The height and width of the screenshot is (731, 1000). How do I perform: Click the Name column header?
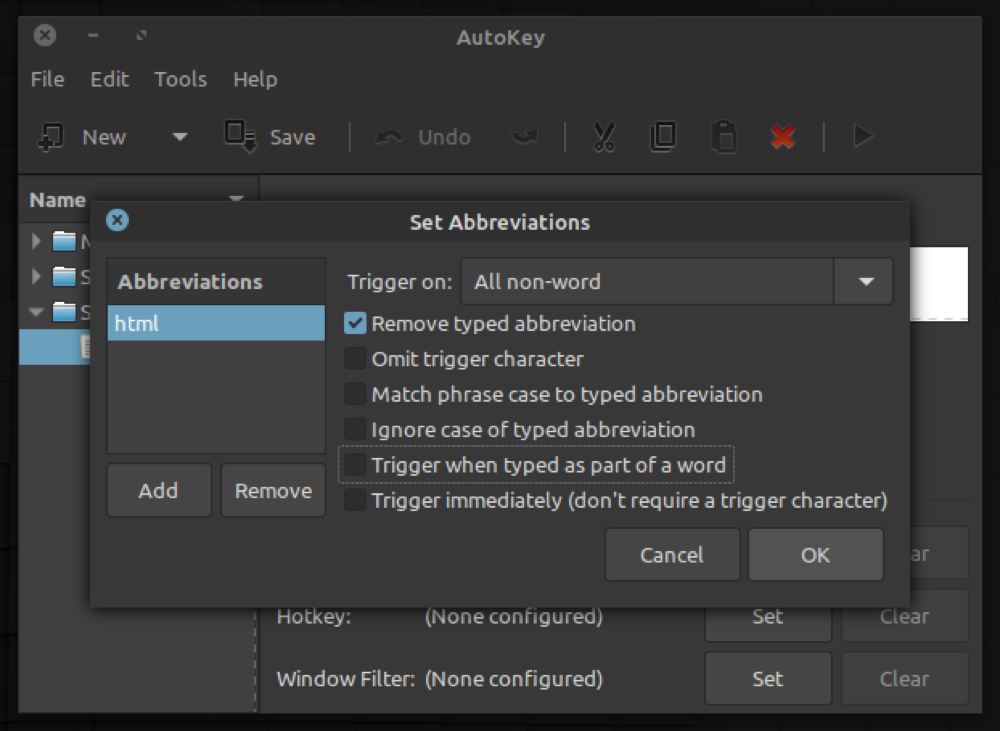click(x=139, y=200)
